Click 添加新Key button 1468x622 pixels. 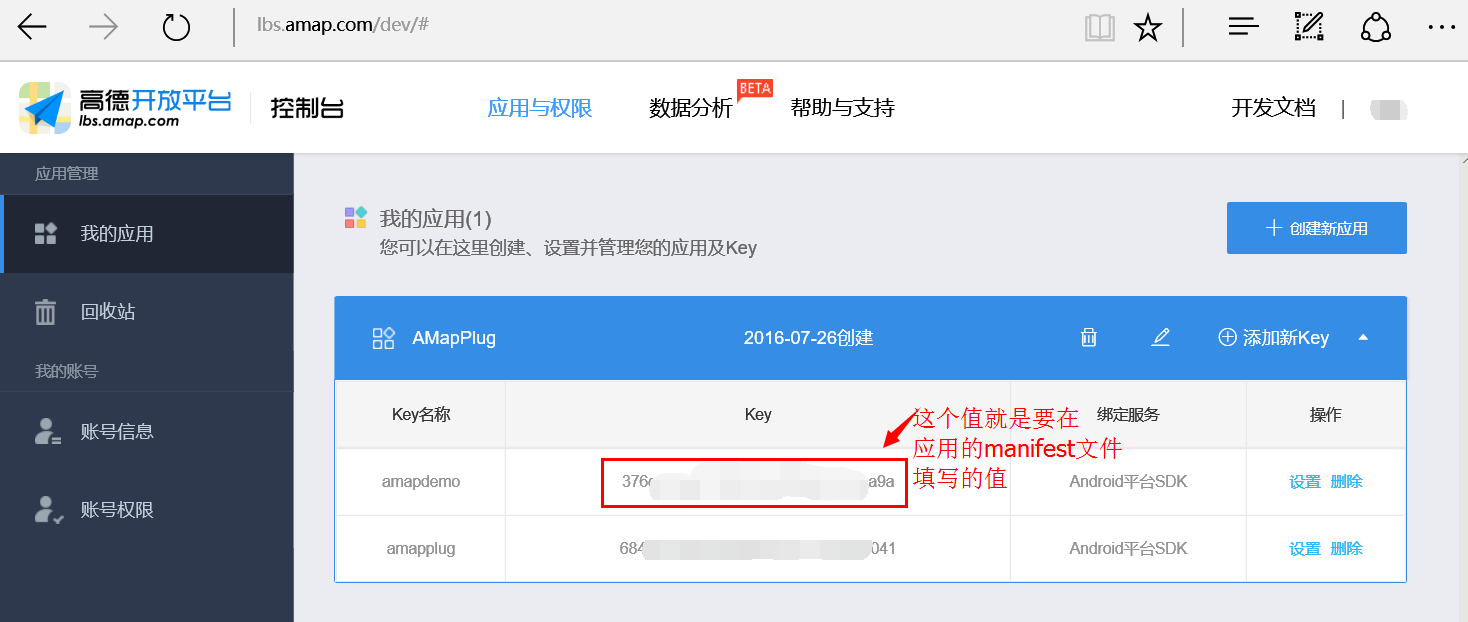[1273, 338]
